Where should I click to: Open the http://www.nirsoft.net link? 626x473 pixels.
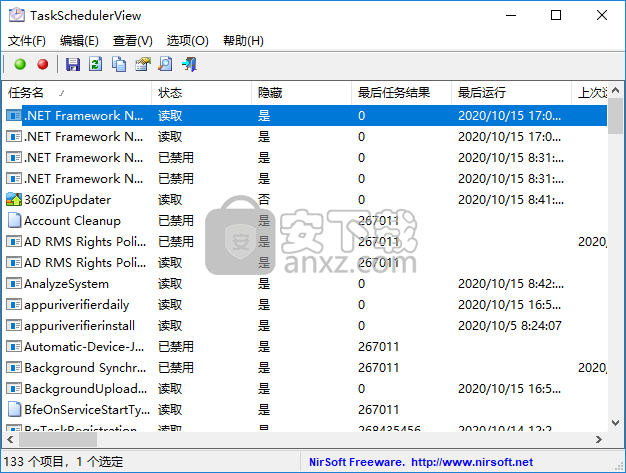pyautogui.click(x=472, y=462)
